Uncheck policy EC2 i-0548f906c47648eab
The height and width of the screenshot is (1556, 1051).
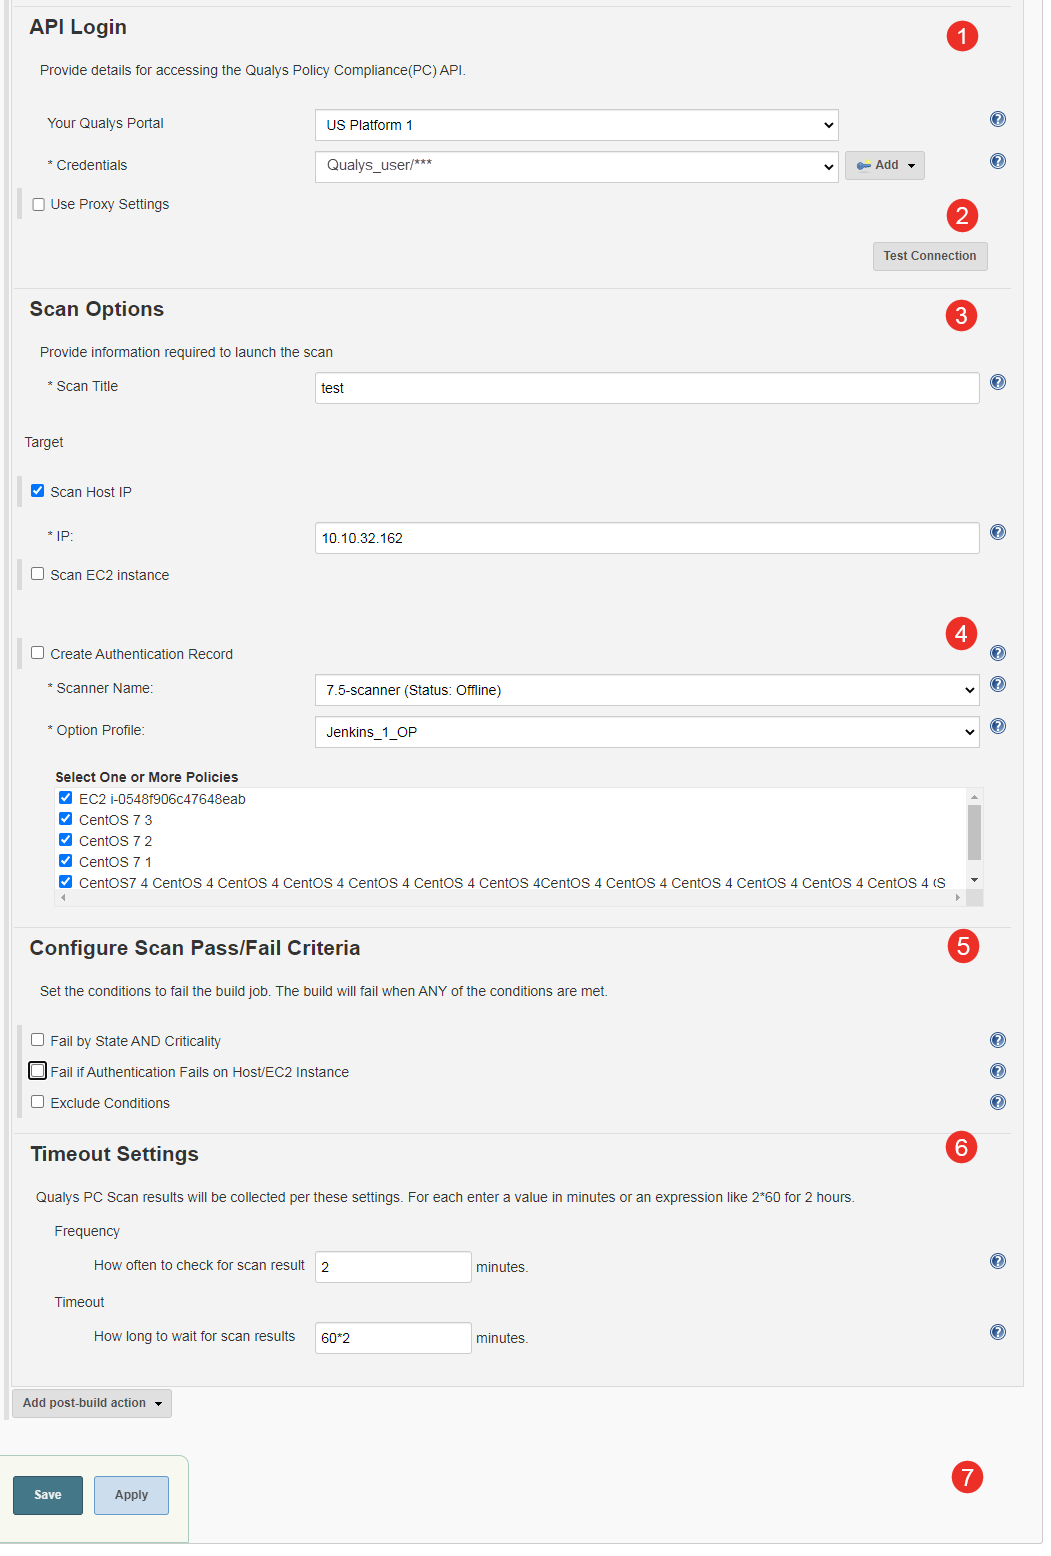point(66,798)
